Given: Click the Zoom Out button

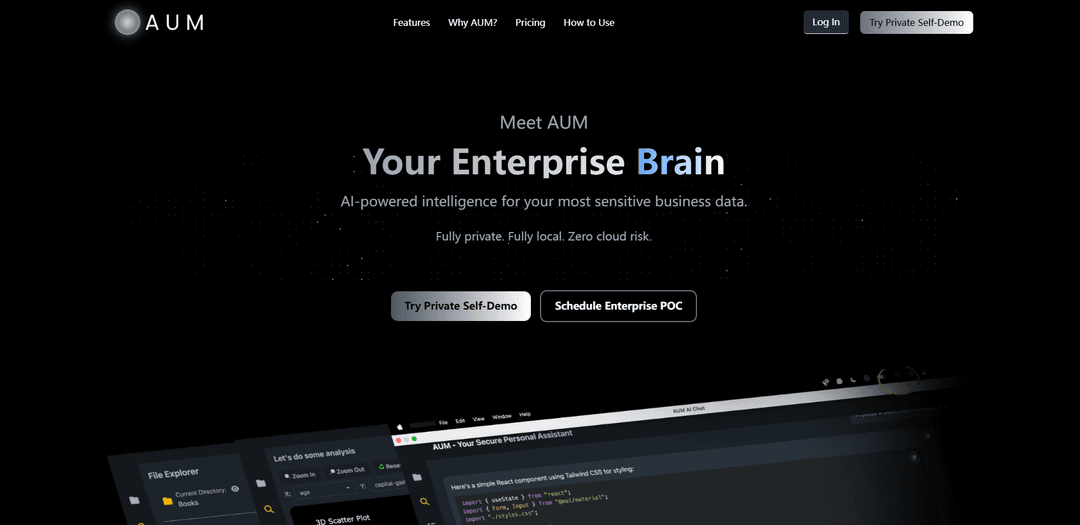Looking at the screenshot, I should click(x=346, y=470).
